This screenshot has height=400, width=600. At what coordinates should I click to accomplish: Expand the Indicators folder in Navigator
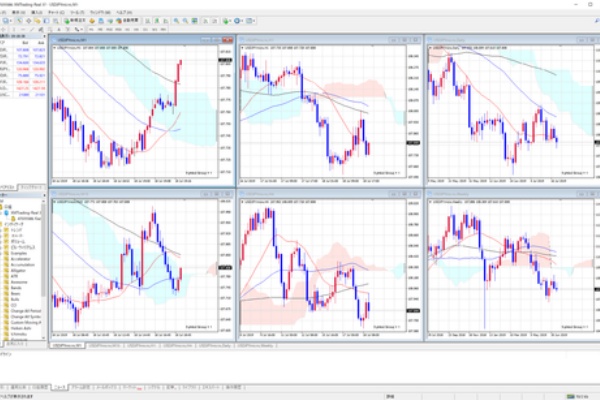(x=3, y=225)
